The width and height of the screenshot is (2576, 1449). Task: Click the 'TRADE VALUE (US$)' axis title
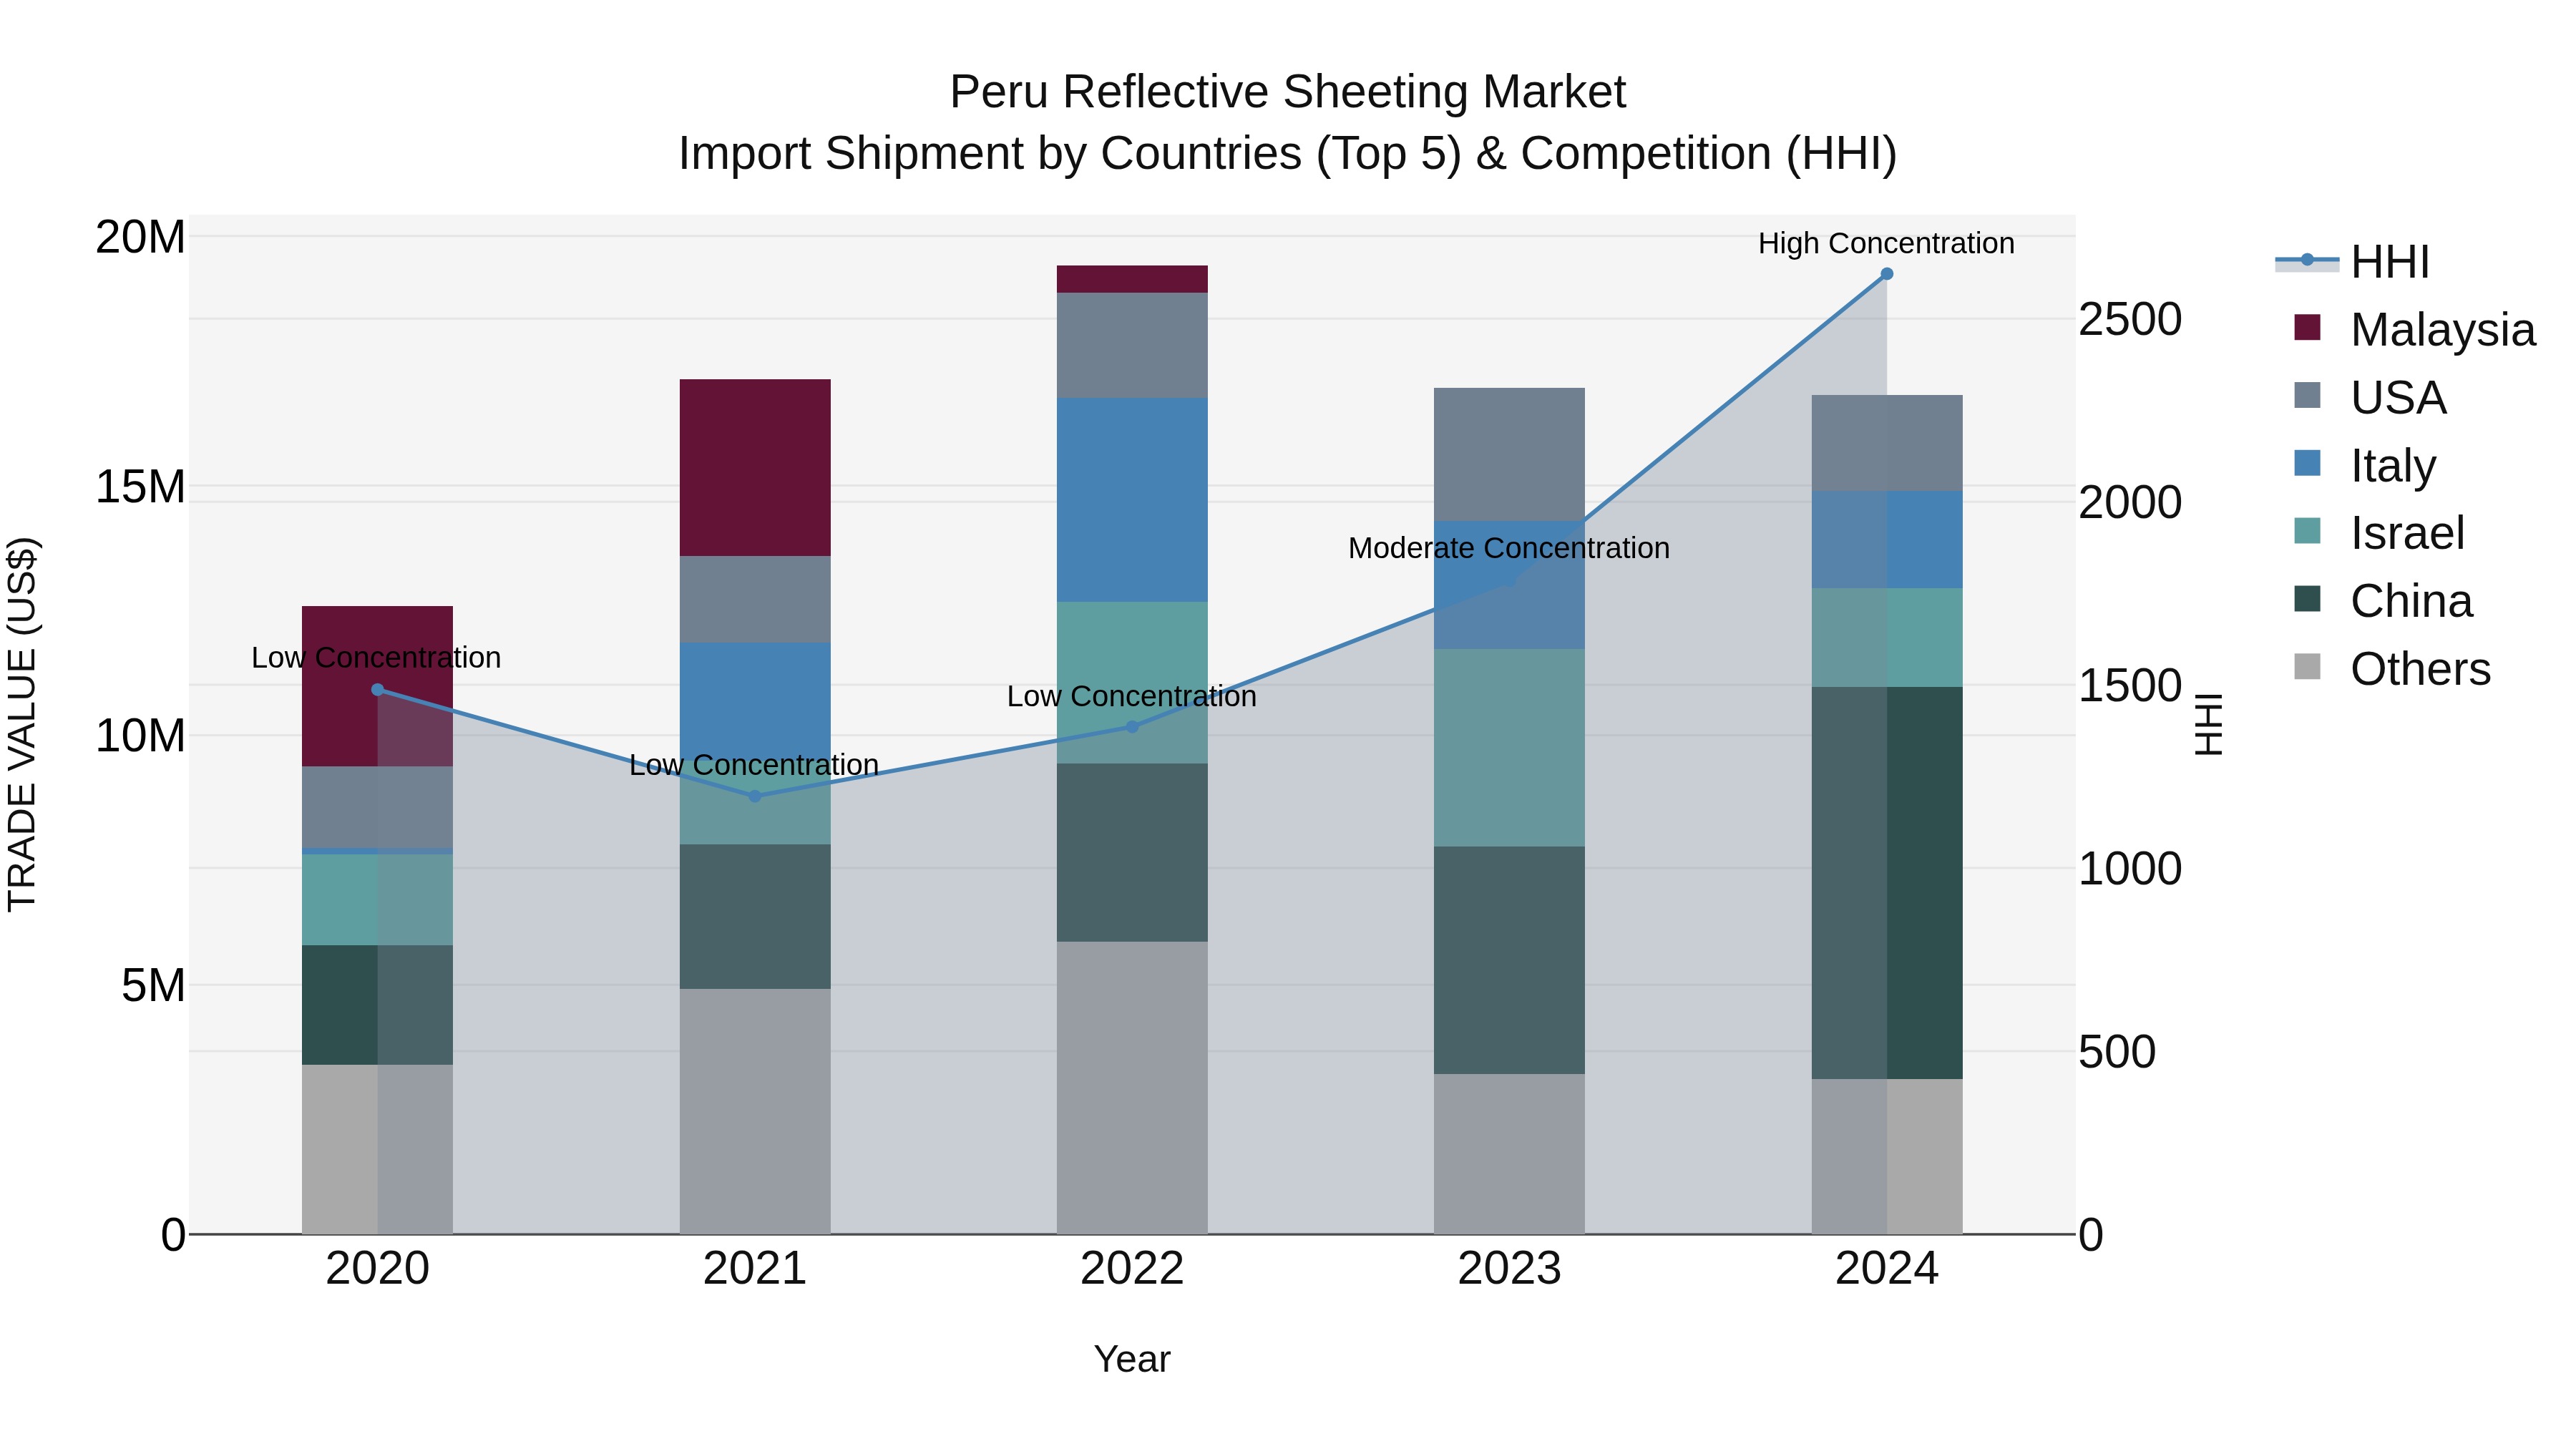[x=22, y=724]
